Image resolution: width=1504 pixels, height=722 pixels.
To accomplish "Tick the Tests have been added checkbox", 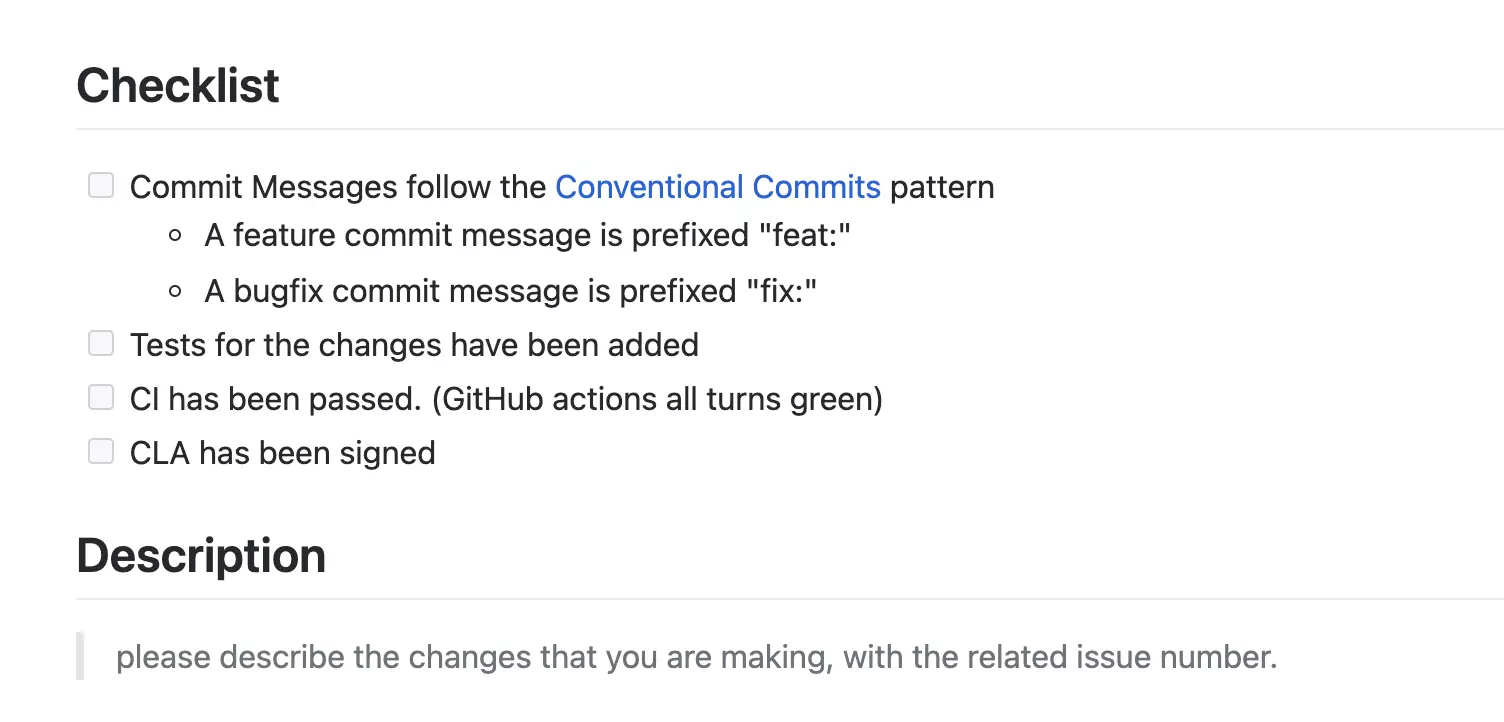I will coord(101,343).
